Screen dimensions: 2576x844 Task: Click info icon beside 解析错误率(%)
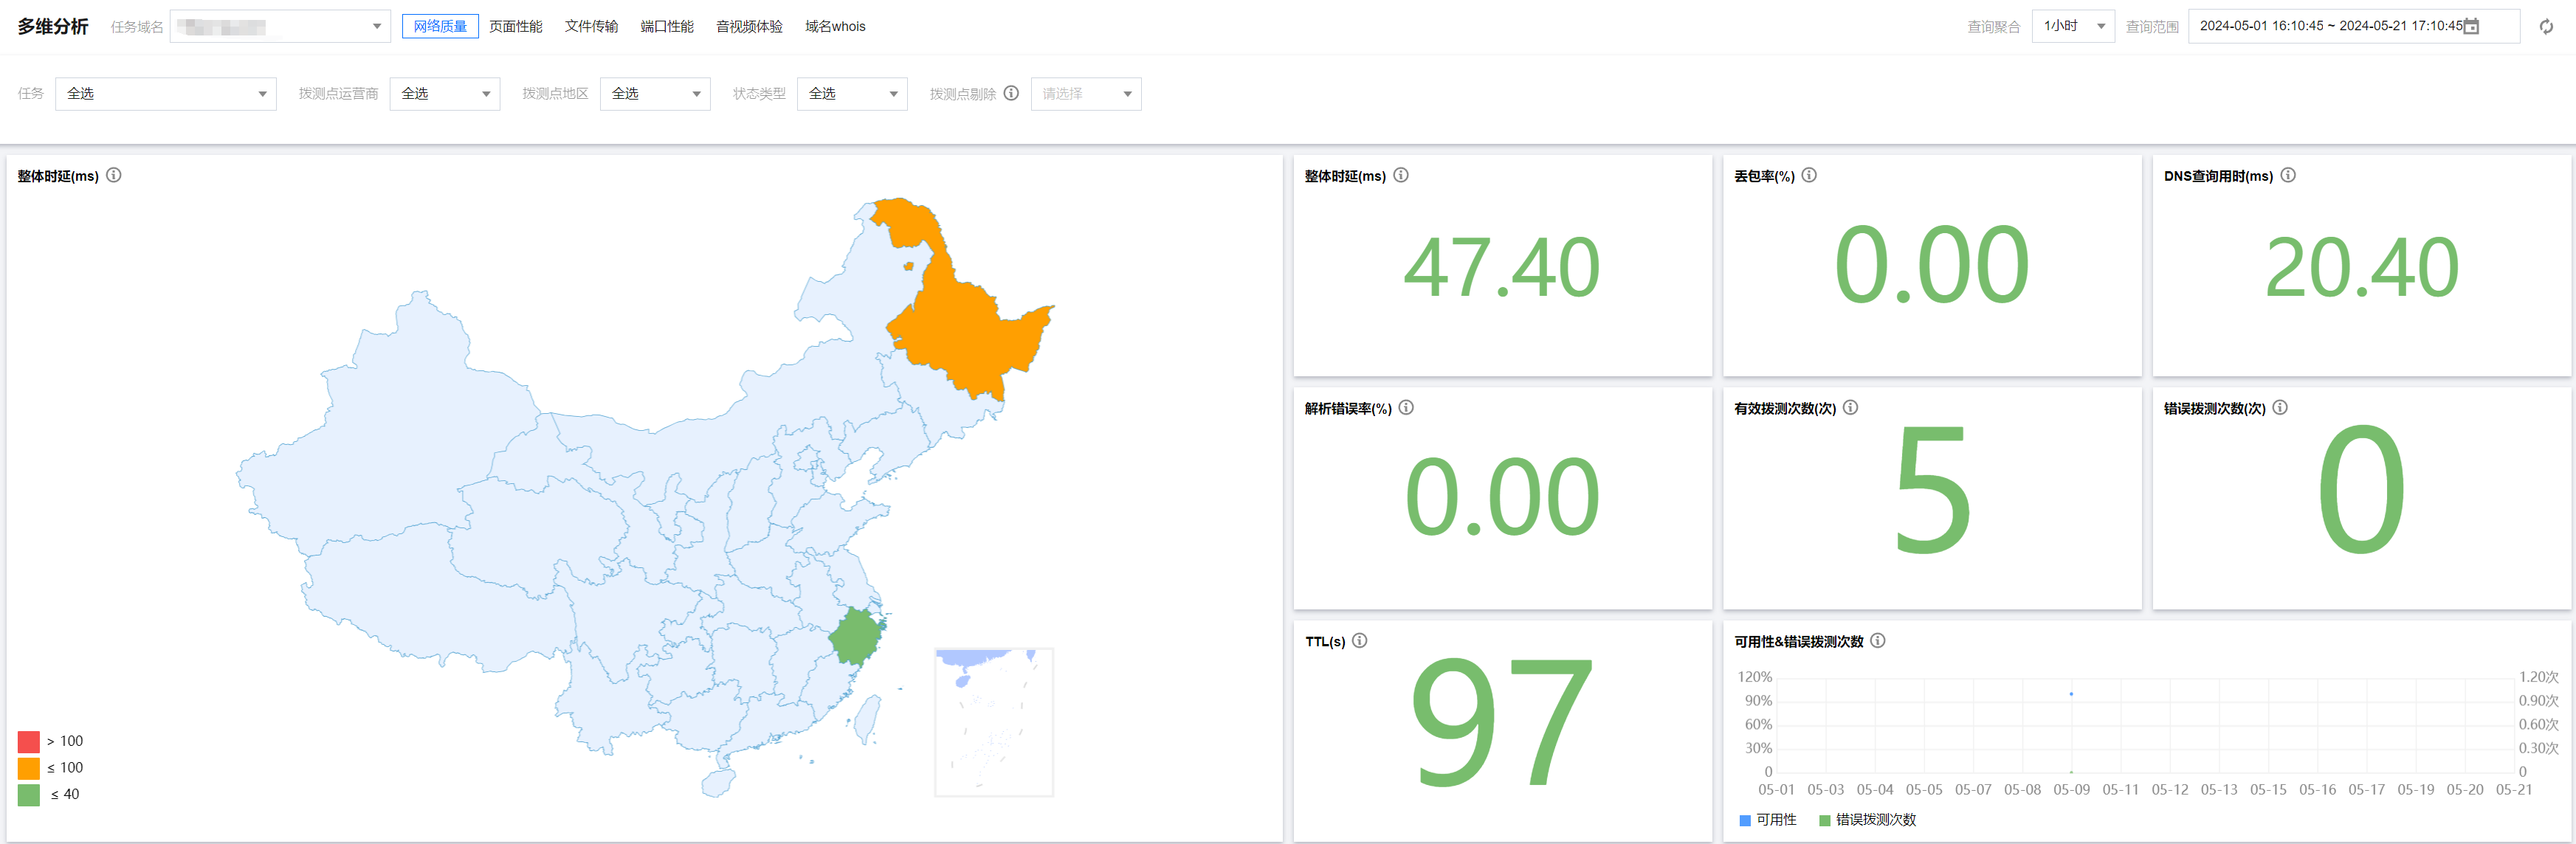[1406, 408]
